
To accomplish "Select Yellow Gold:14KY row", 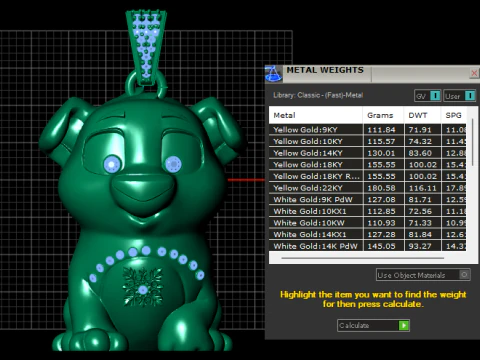I will pos(368,153).
